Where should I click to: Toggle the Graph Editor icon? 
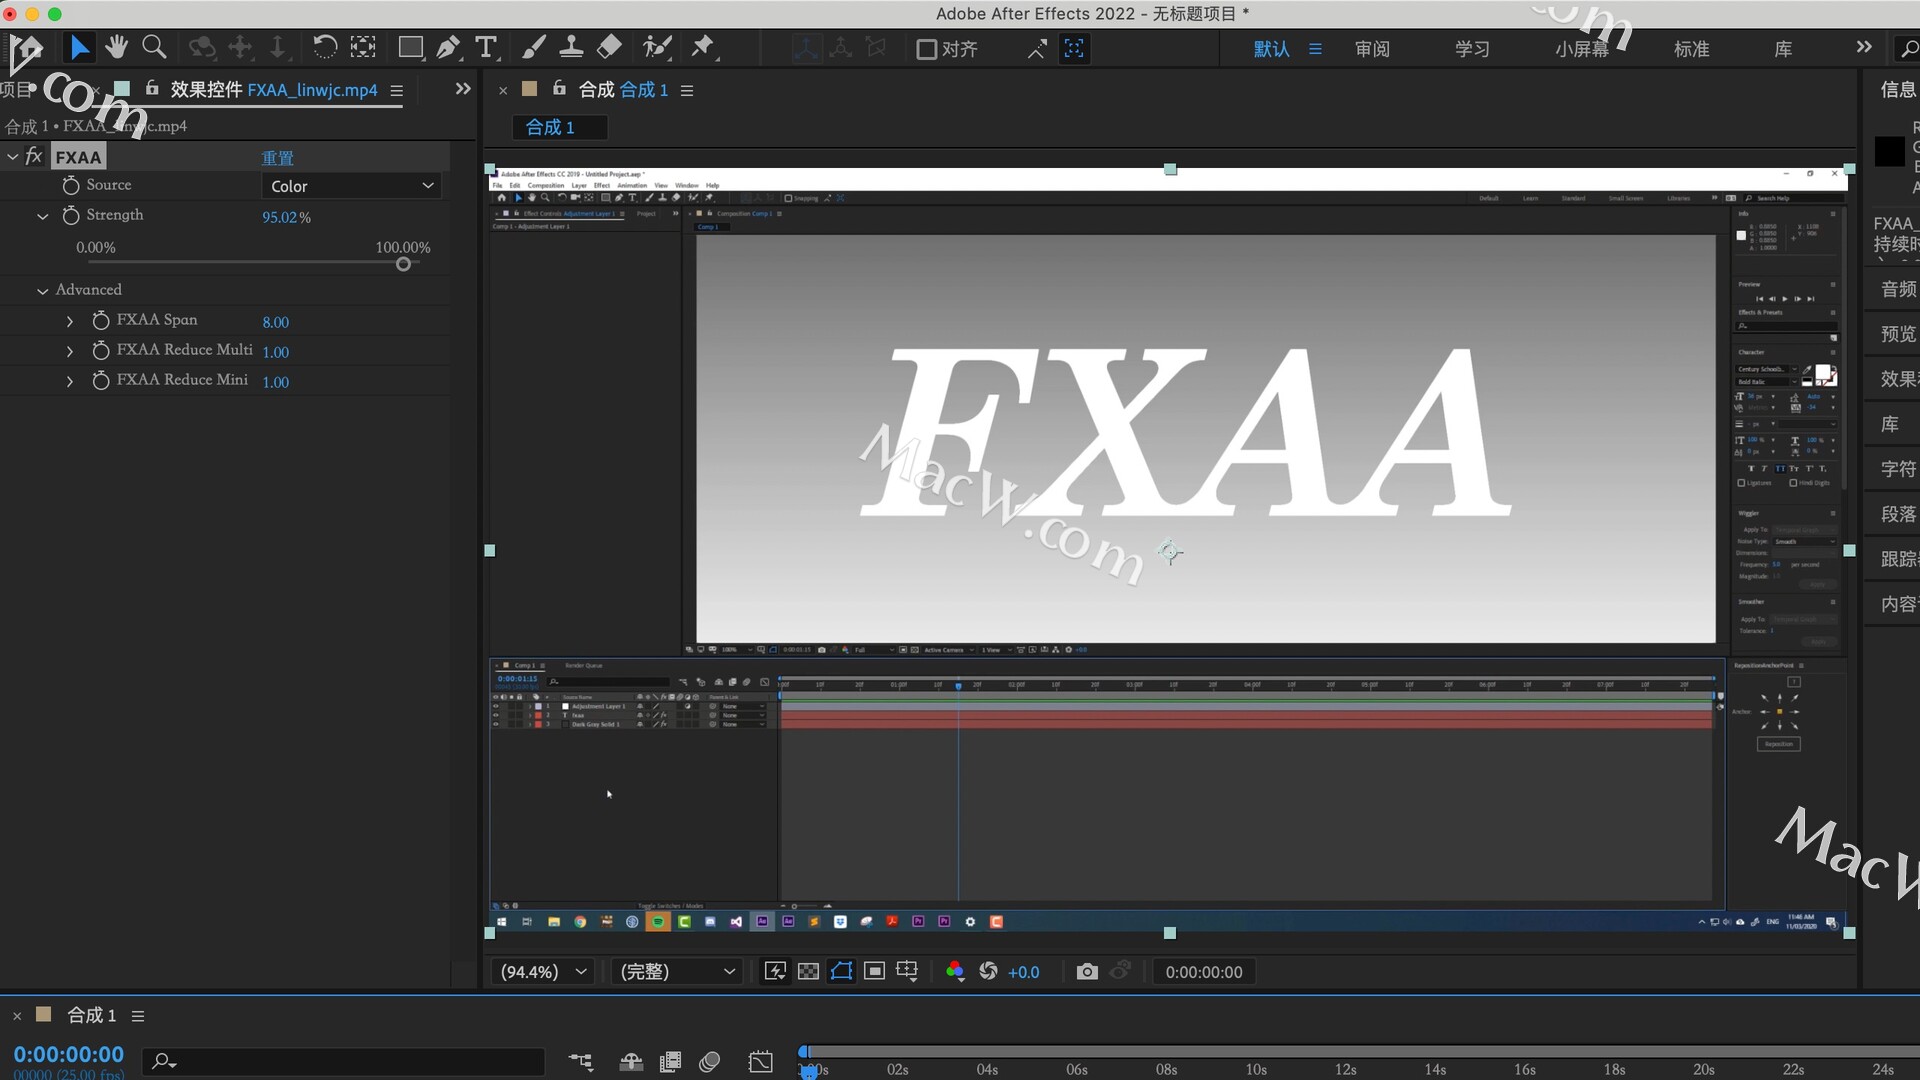(x=760, y=1062)
